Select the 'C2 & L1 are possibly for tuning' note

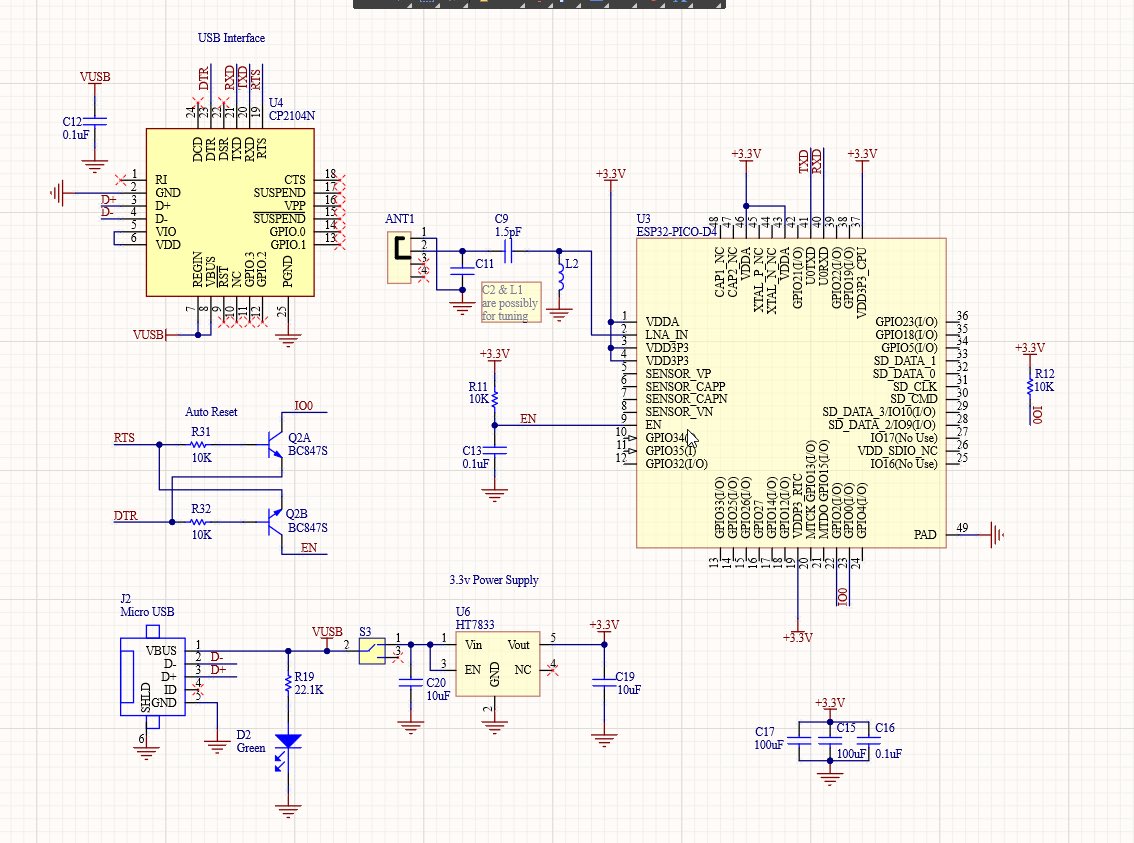coord(513,303)
